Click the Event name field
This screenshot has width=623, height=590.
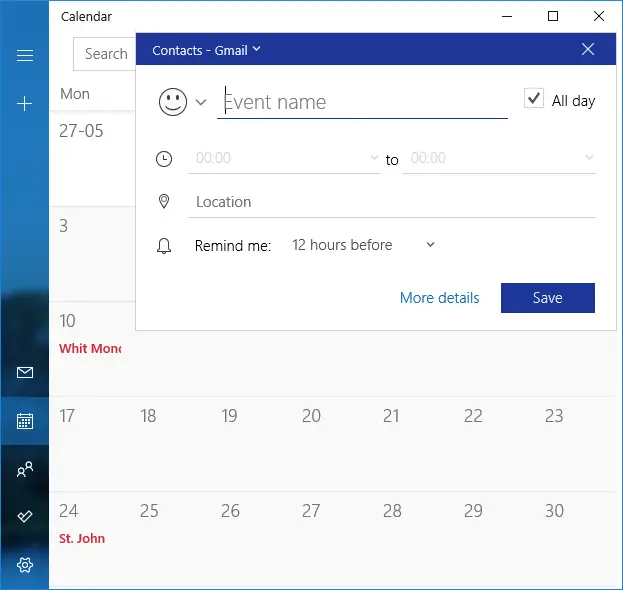pos(362,102)
